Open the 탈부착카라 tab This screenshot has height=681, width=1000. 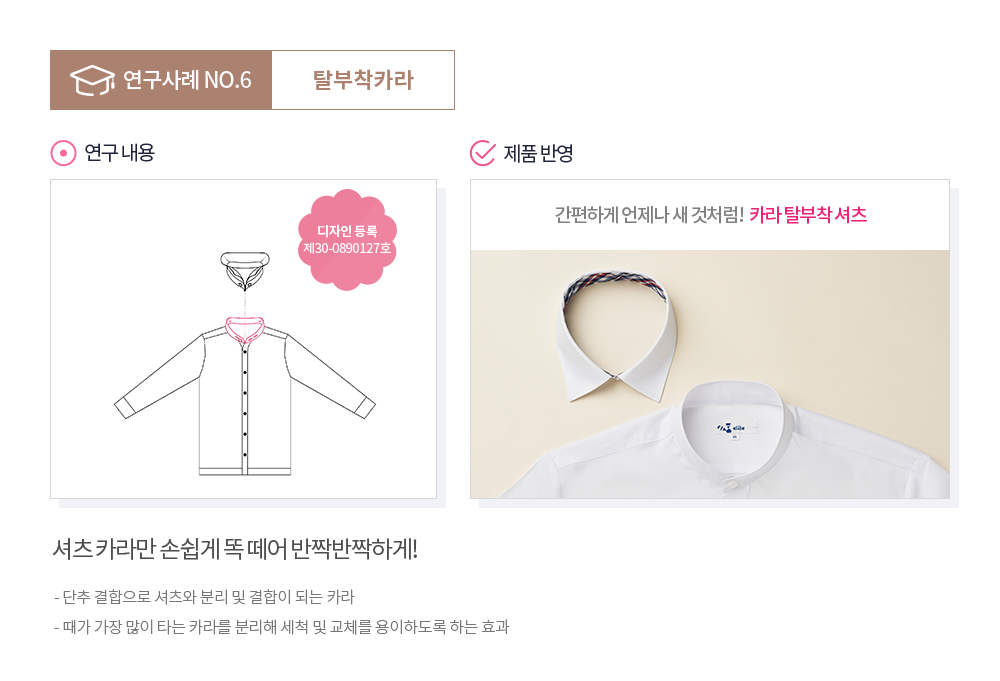[363, 80]
